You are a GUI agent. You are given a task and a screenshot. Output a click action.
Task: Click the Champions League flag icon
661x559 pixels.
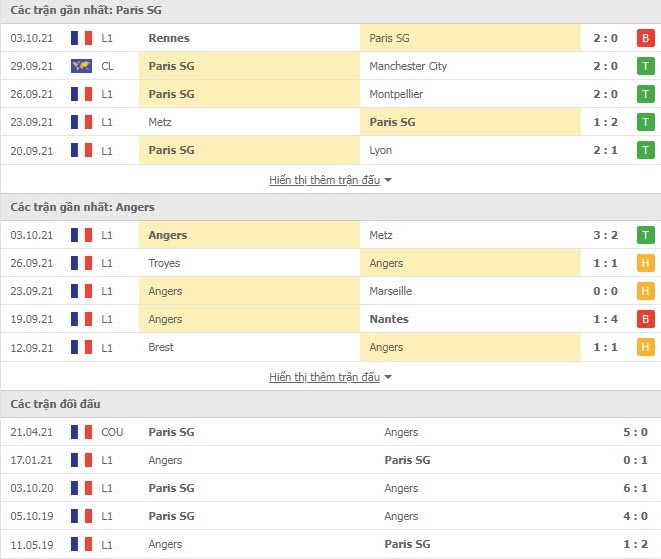click(x=81, y=66)
